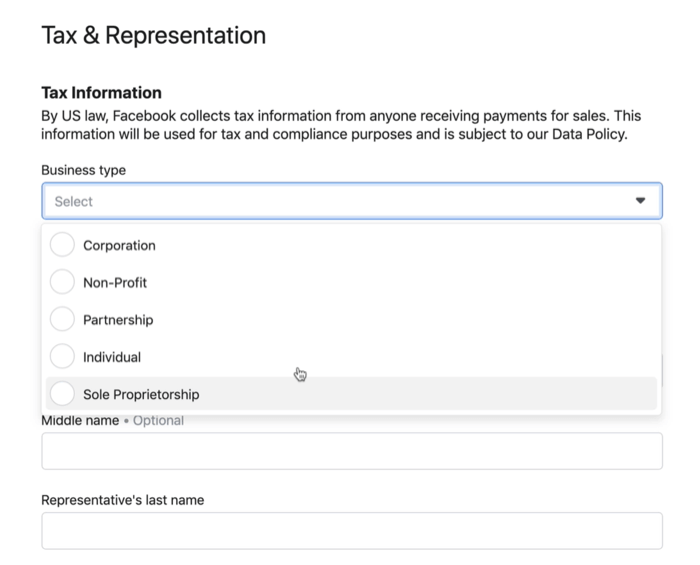Focus the Representative's last name field
The image size is (700, 565).
(351, 531)
